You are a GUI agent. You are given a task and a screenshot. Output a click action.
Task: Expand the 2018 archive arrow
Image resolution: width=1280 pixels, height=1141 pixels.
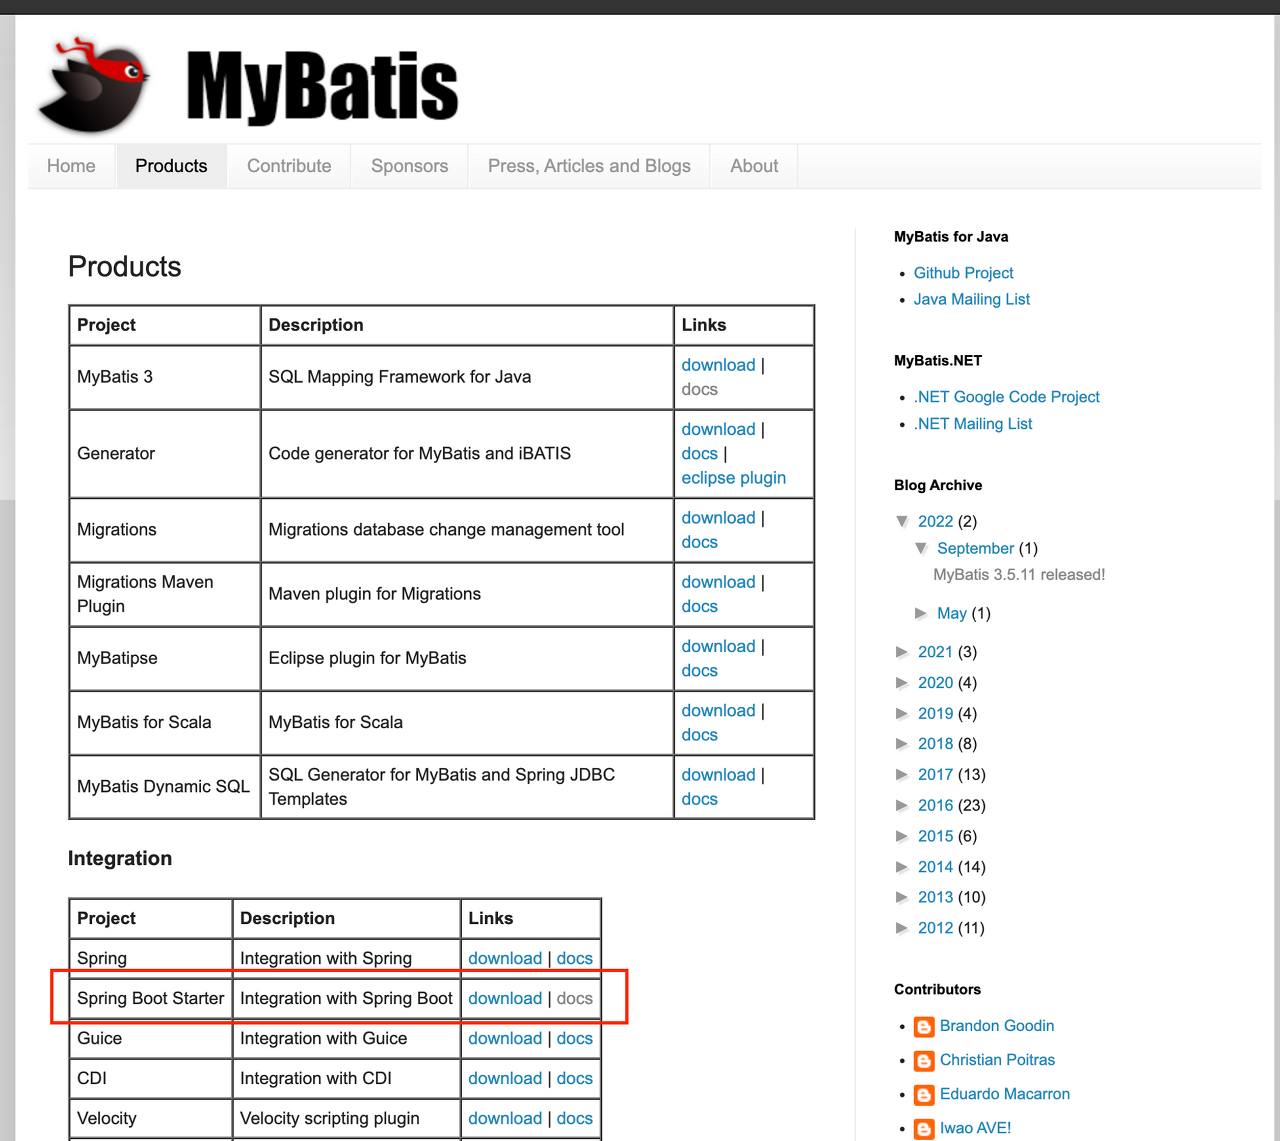pos(903,744)
